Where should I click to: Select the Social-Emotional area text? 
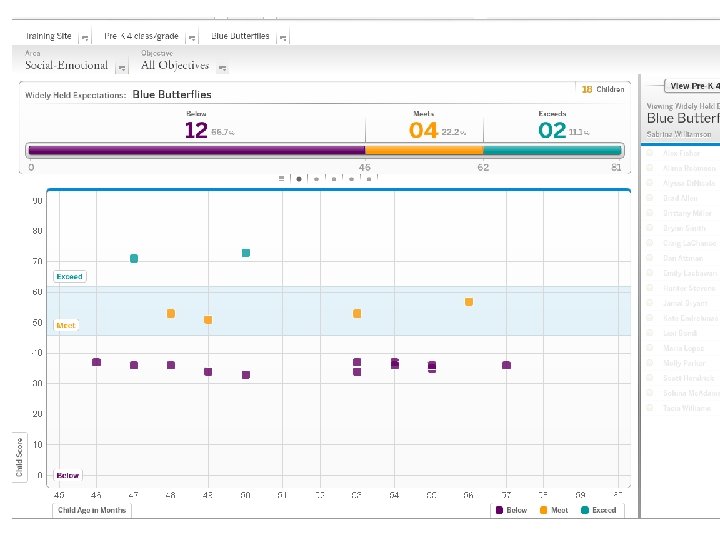coord(67,65)
